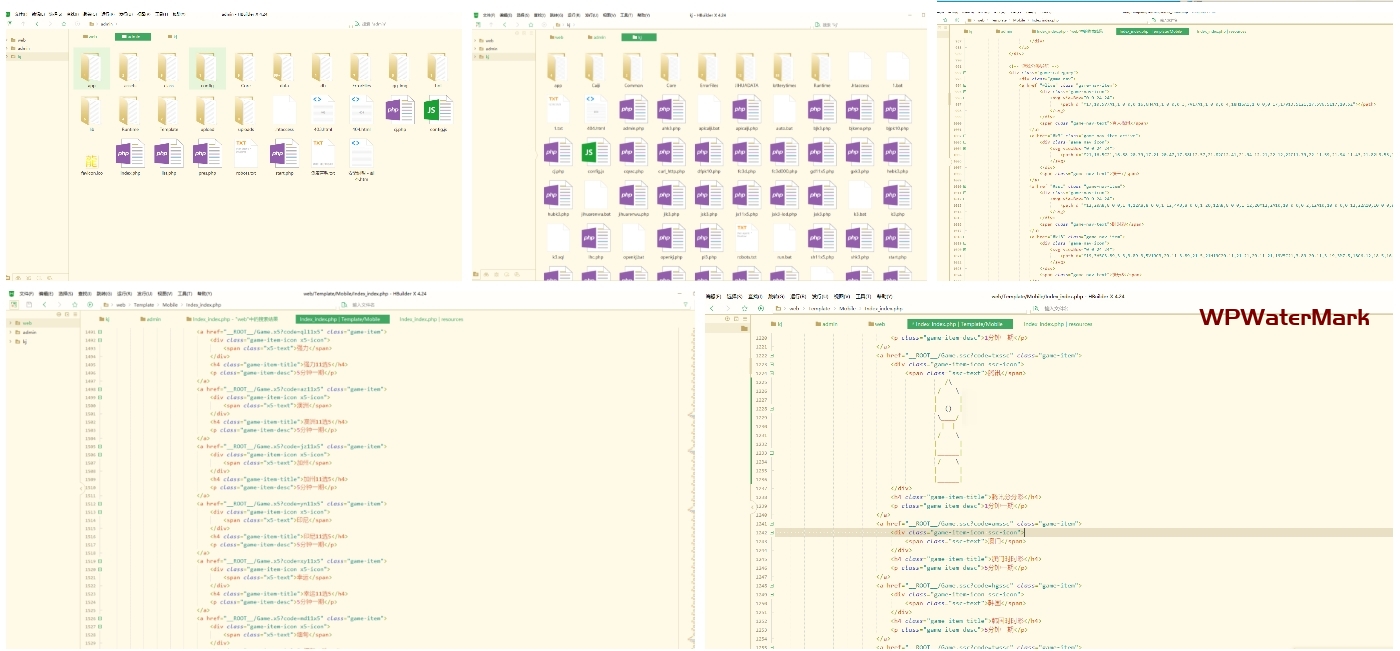Click the run button in bottom-left editor toolbar
The image size is (1400, 651).
pos(90,304)
